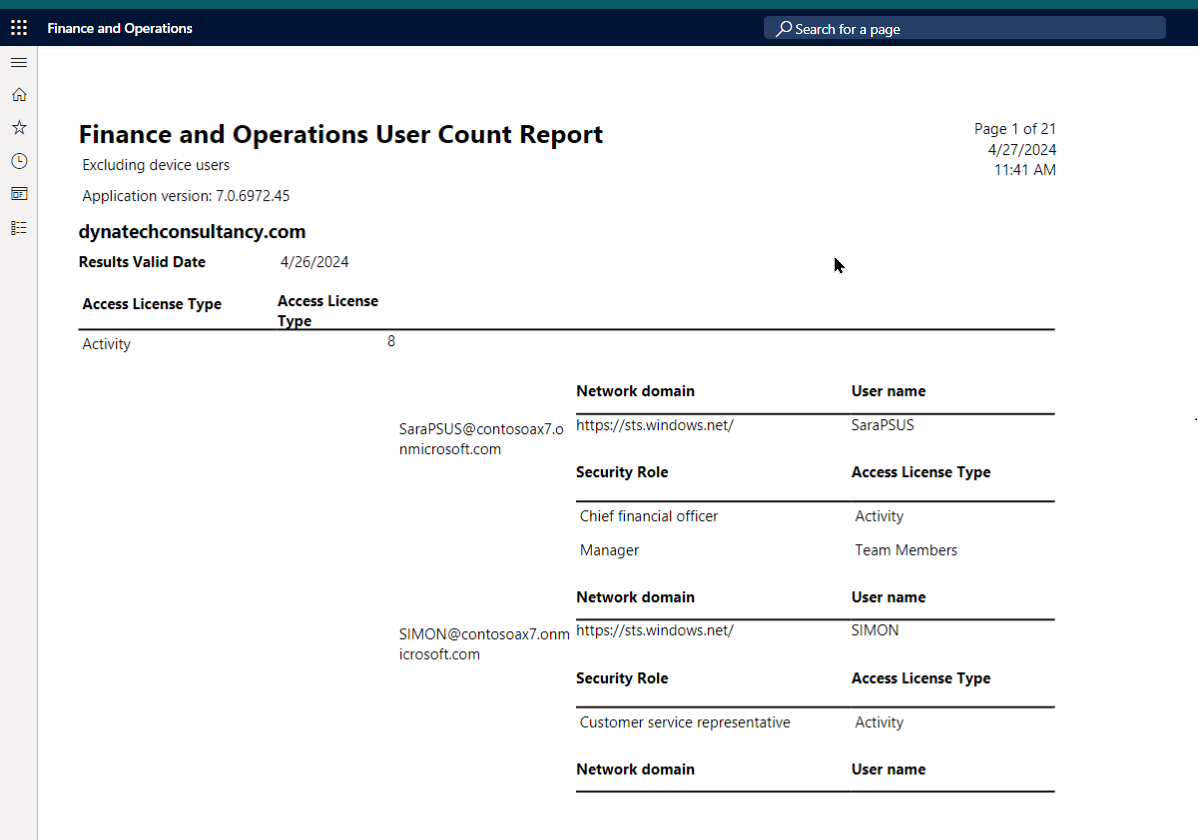Select the 'Excluding device users' text
Screen dimensions: 1198x840
156,165
